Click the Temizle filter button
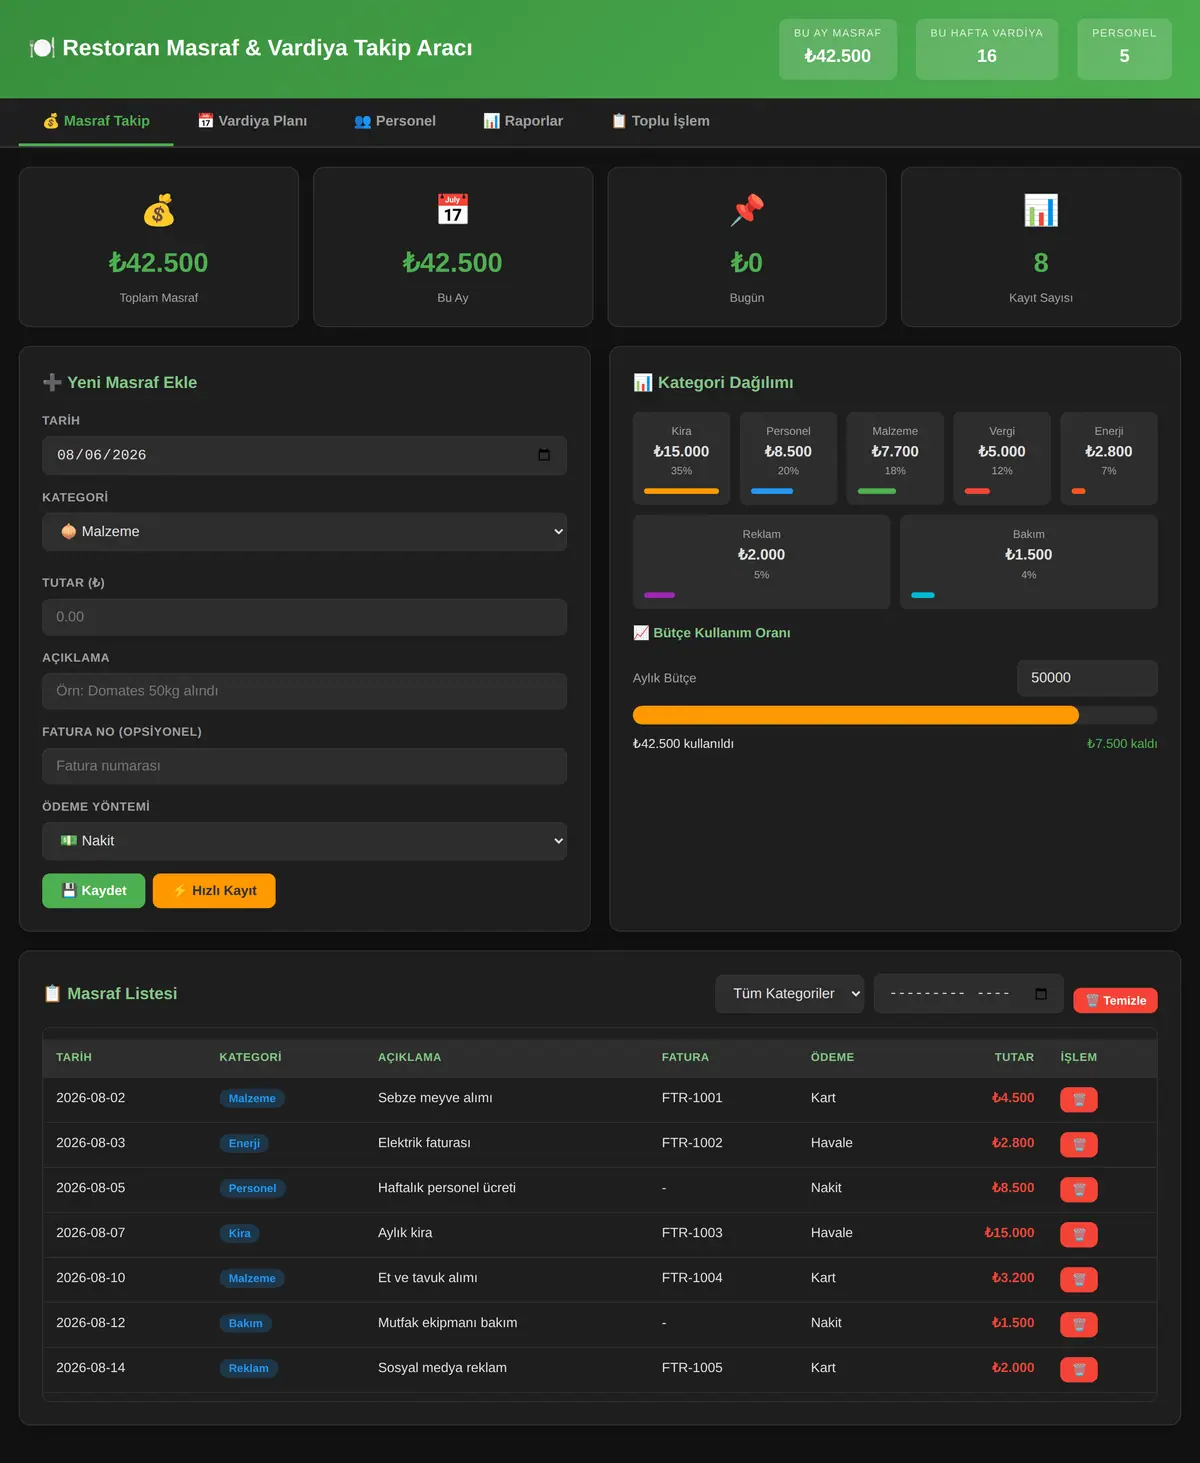The width and height of the screenshot is (1200, 1463). (x=1115, y=1001)
